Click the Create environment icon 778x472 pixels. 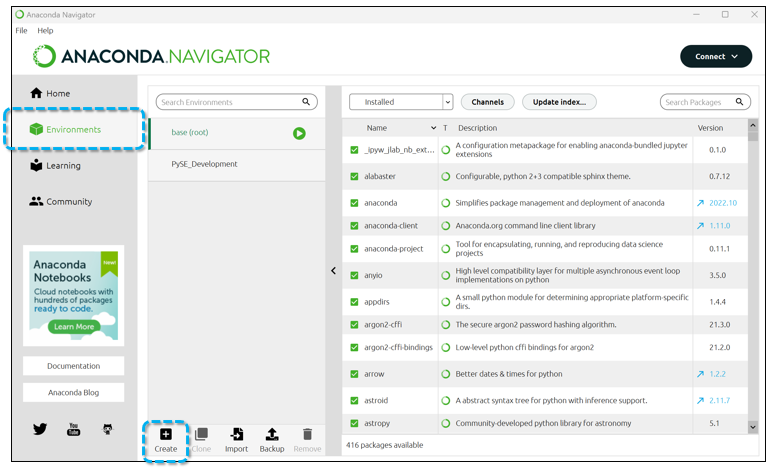coord(166,434)
